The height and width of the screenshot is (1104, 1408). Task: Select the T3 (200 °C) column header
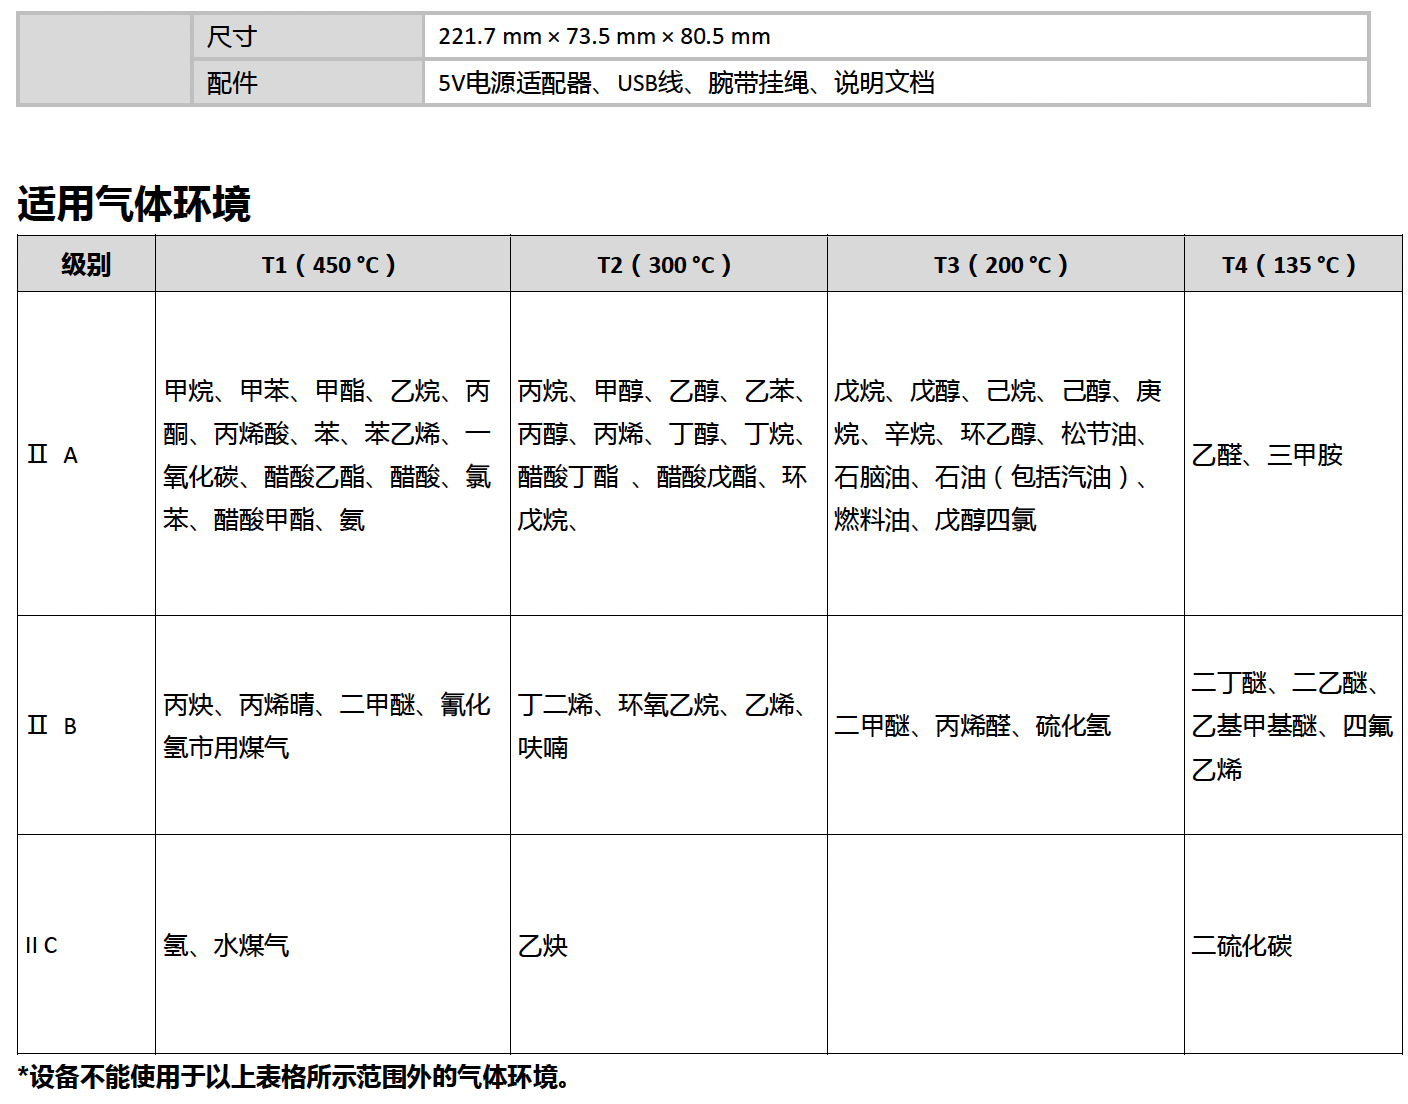[1003, 265]
